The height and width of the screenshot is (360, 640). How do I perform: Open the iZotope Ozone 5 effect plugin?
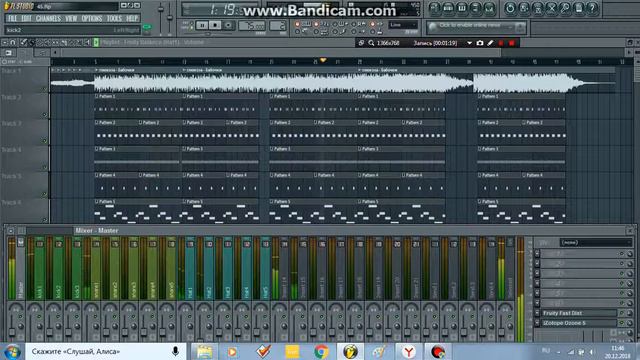click(x=579, y=323)
